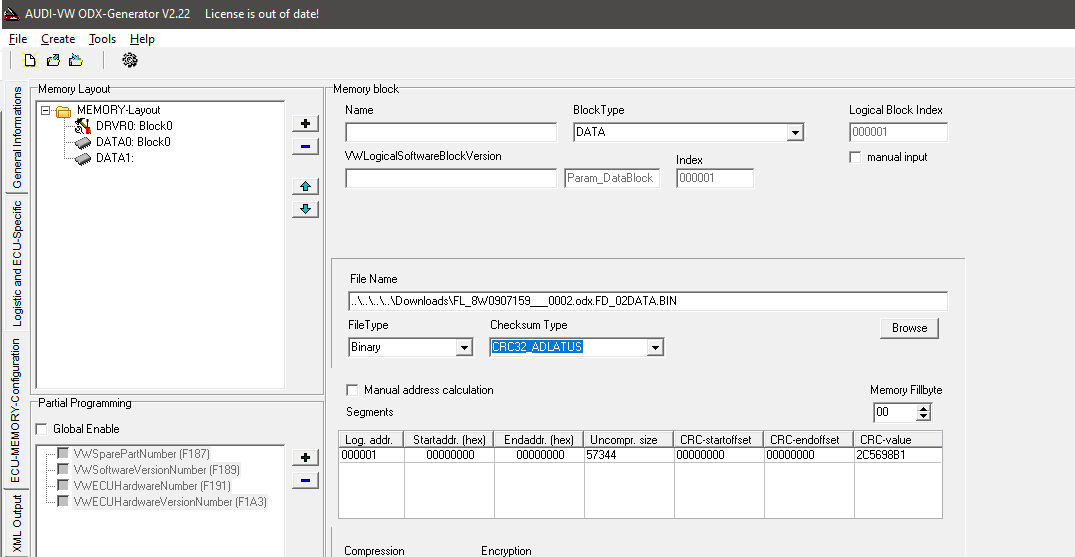The height and width of the screenshot is (557, 1075).
Task: Select the MEMORY-Layout root label
Action: (x=119, y=110)
